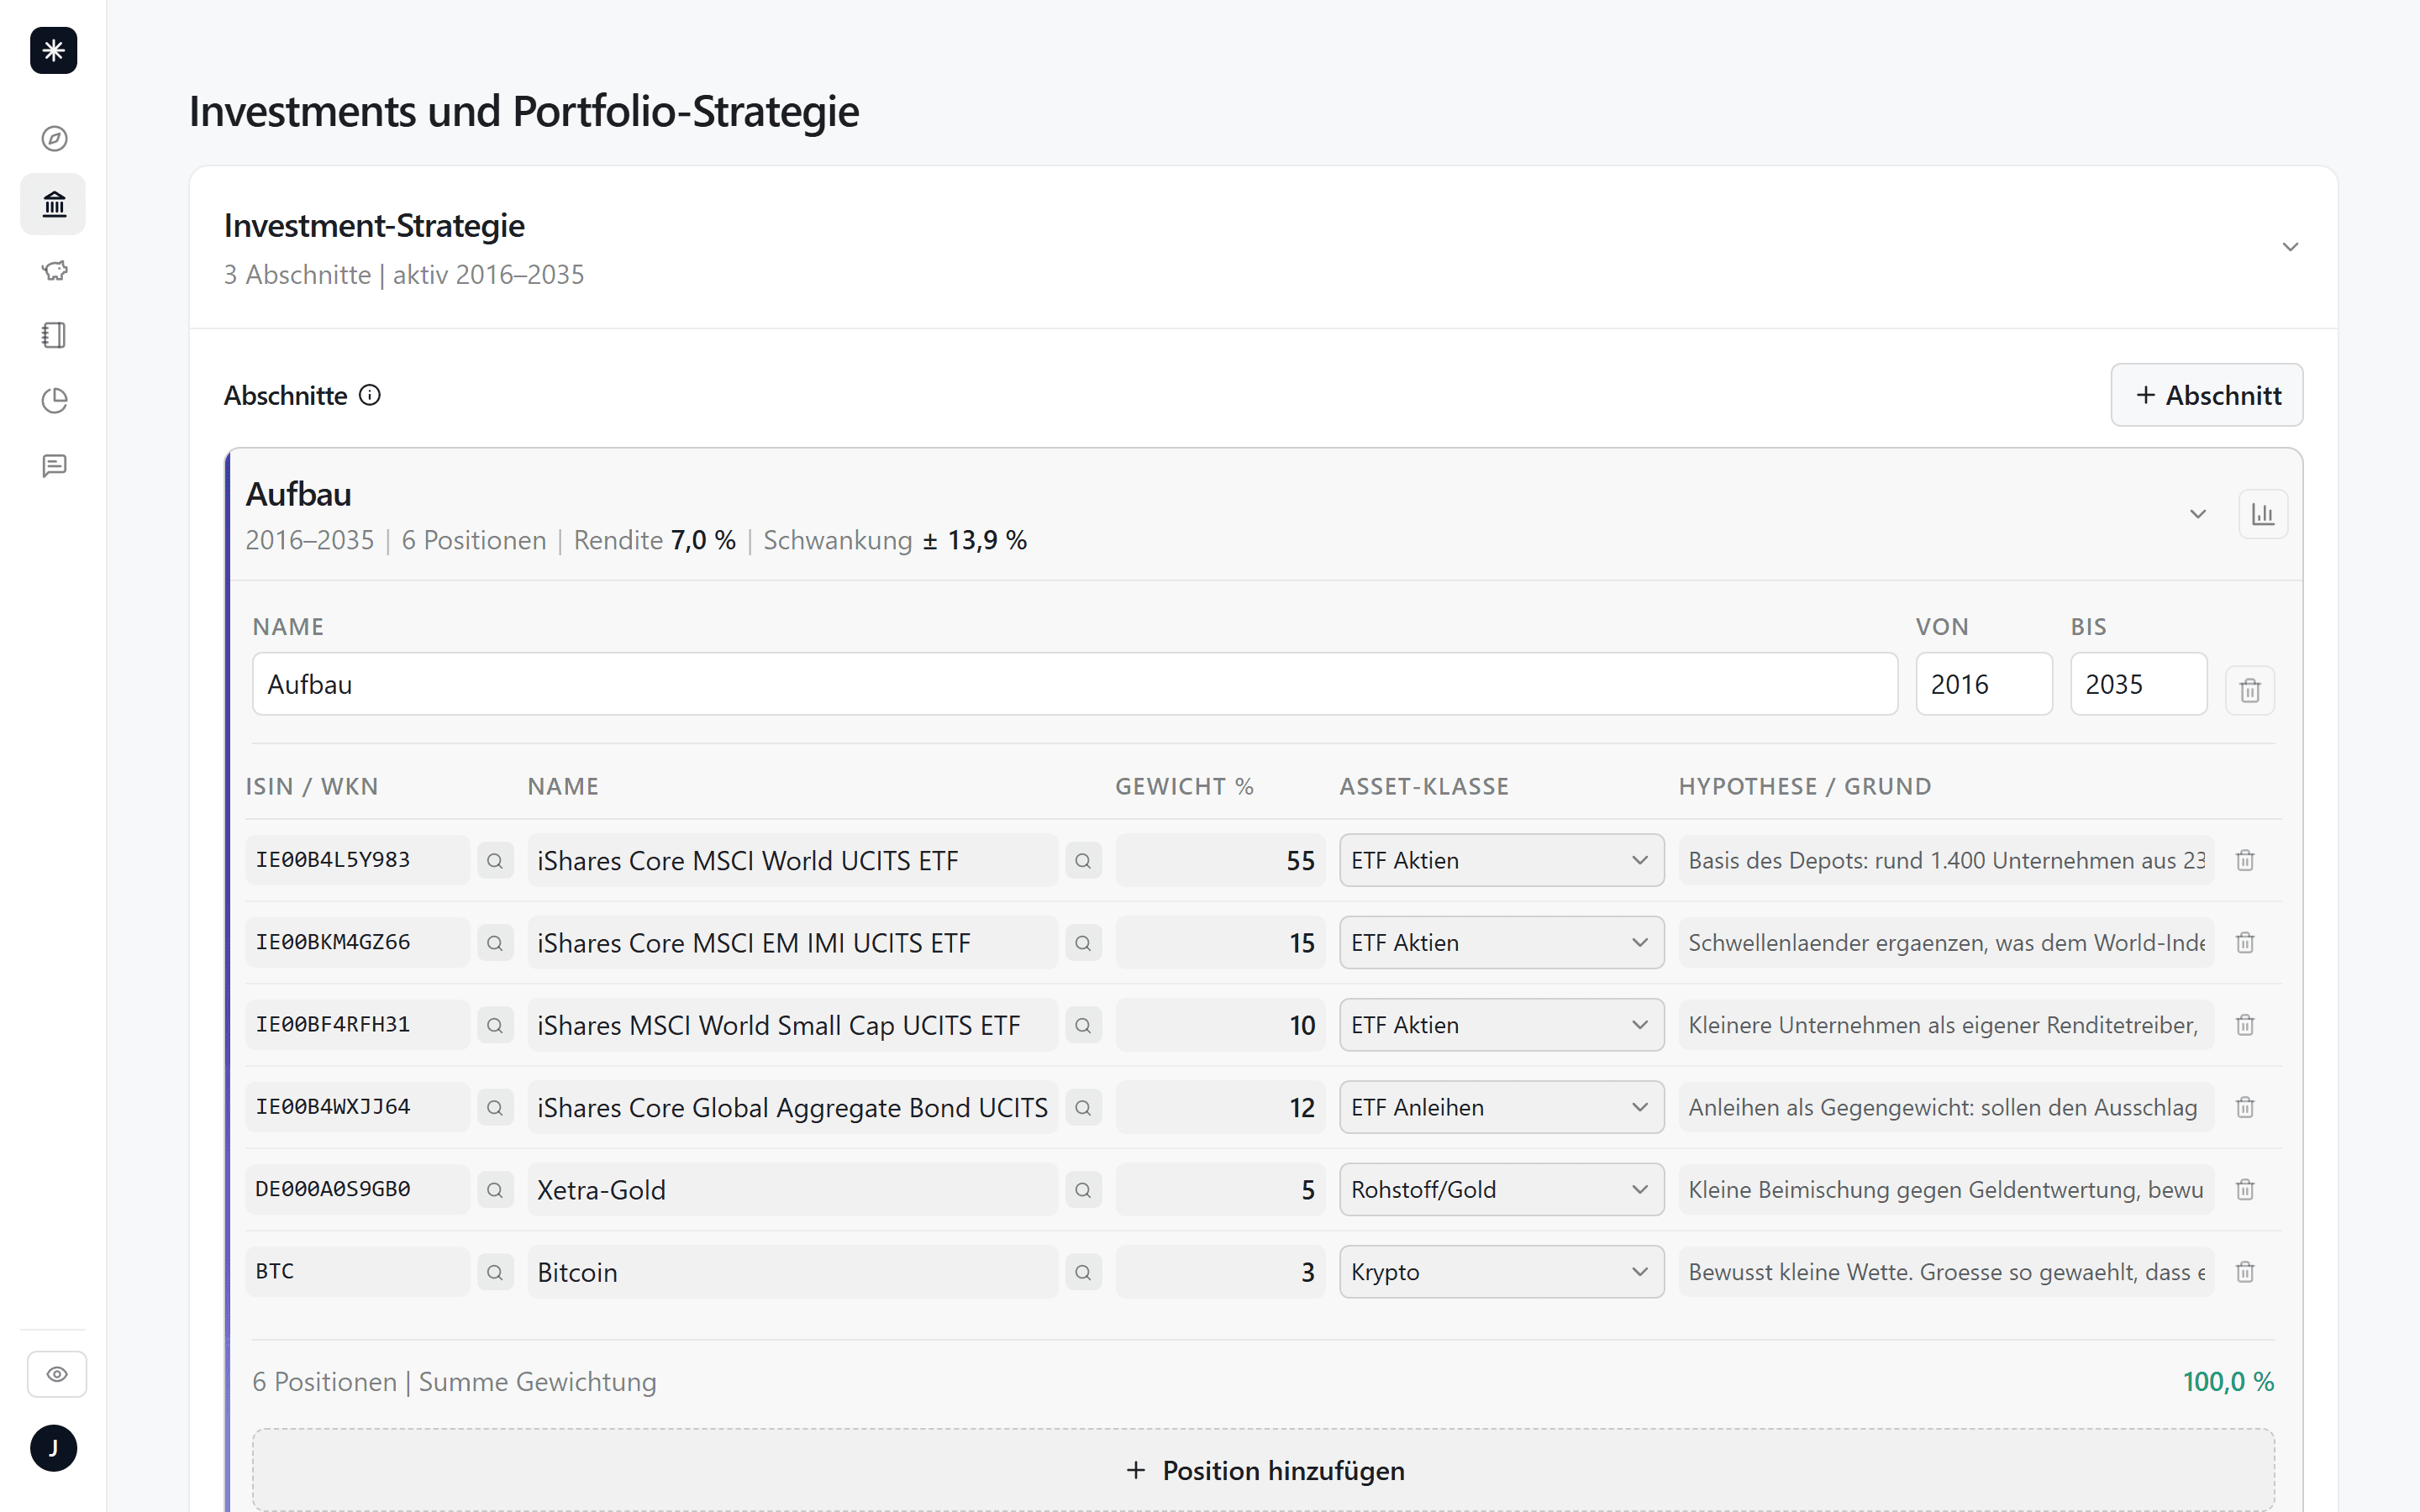
Task: Edit hypothesis starting 'Anleihen als Gegengewicht'
Action: coord(1946,1107)
